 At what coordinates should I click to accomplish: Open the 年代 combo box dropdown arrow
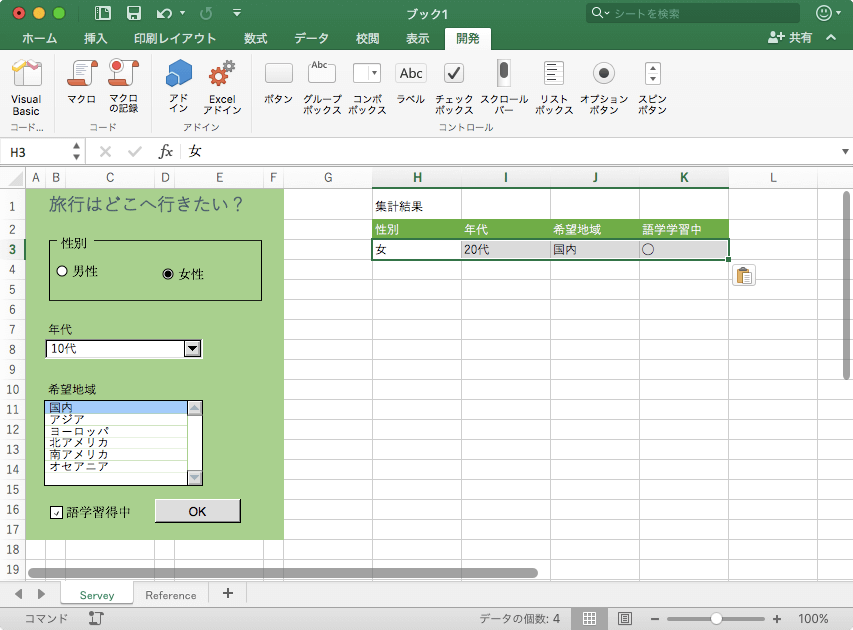193,349
